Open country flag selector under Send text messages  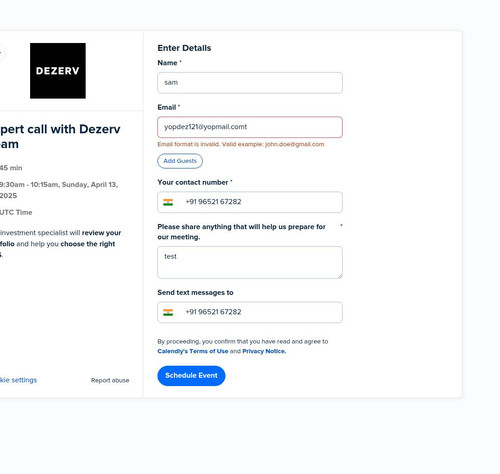pyautogui.click(x=168, y=312)
